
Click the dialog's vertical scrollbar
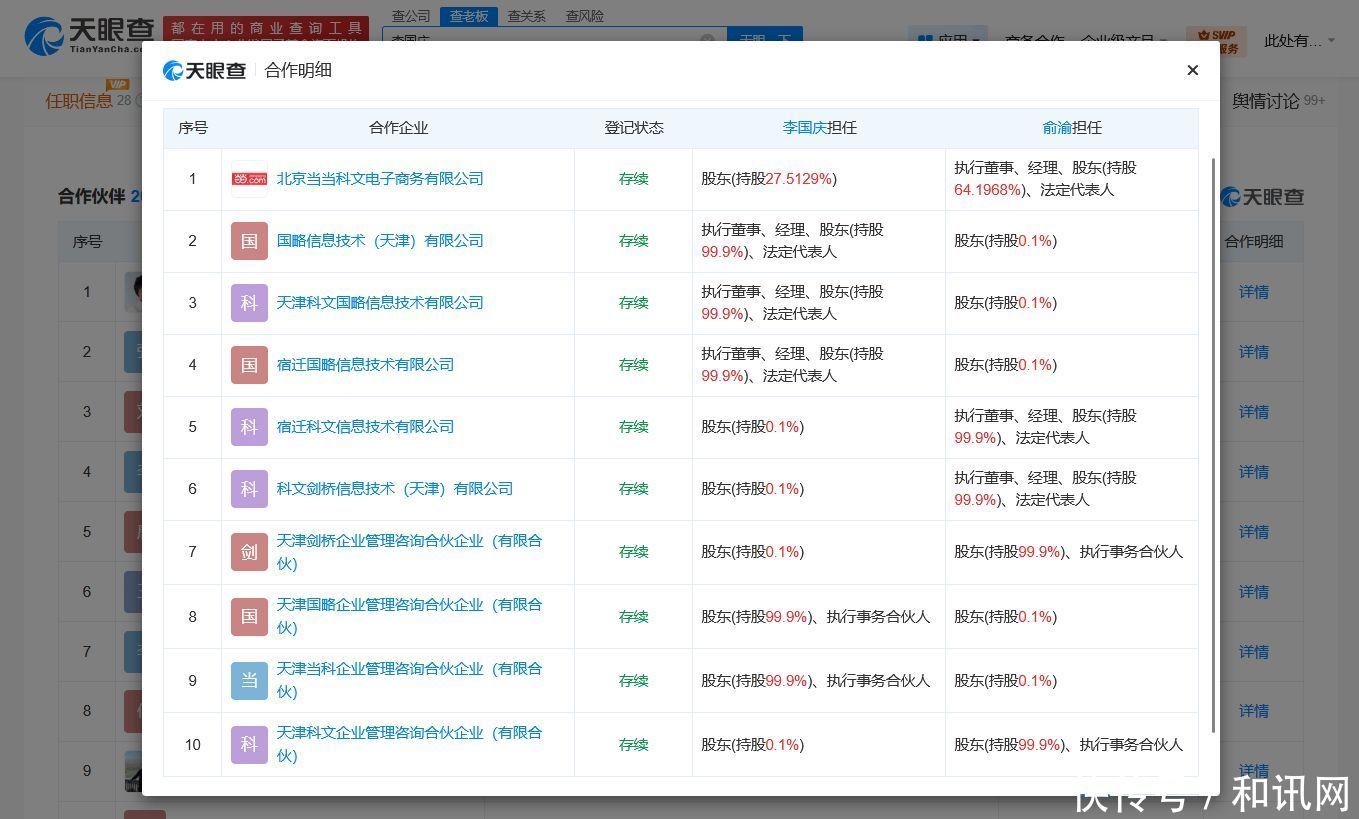[1214, 440]
